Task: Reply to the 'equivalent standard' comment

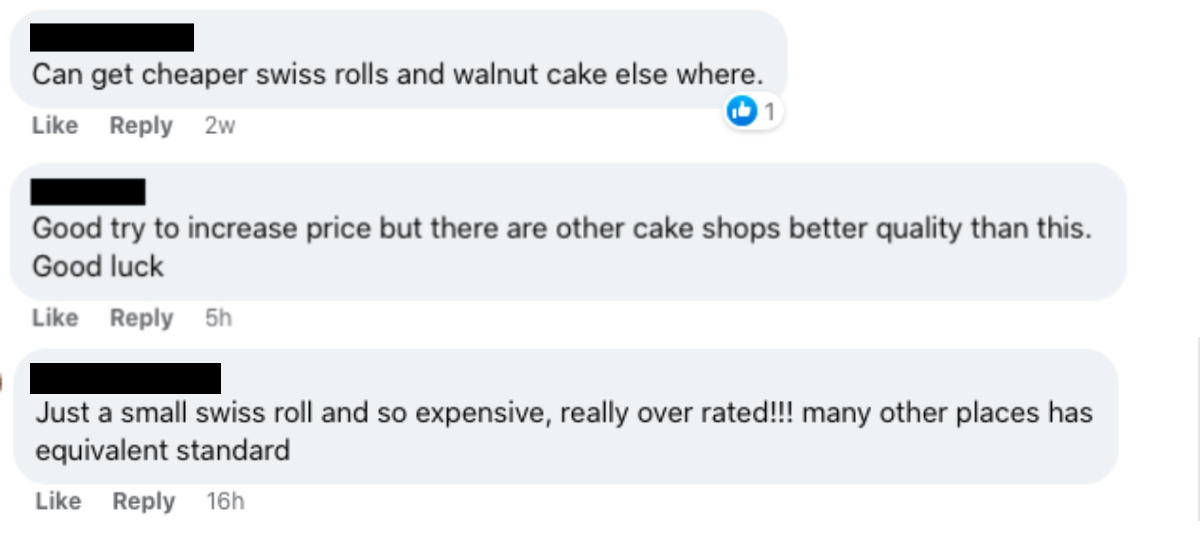Action: tap(144, 501)
